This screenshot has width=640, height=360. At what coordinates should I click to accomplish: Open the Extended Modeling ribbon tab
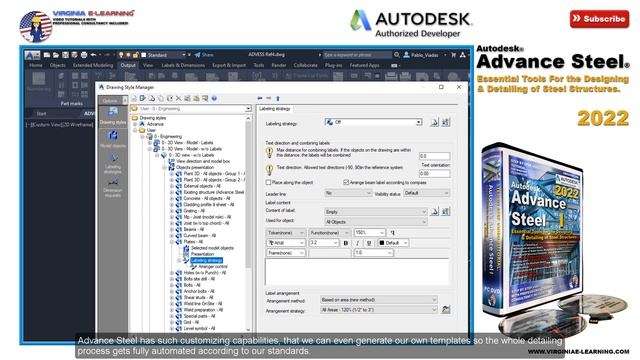(93, 65)
